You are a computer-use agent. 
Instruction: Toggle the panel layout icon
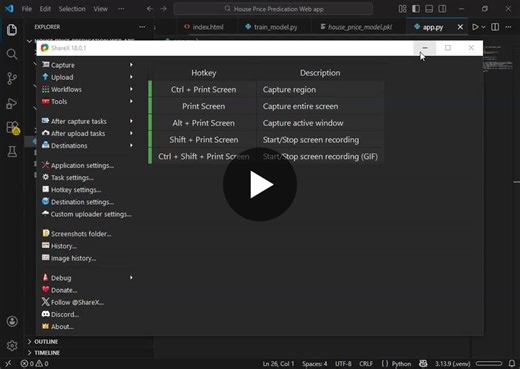(429, 9)
